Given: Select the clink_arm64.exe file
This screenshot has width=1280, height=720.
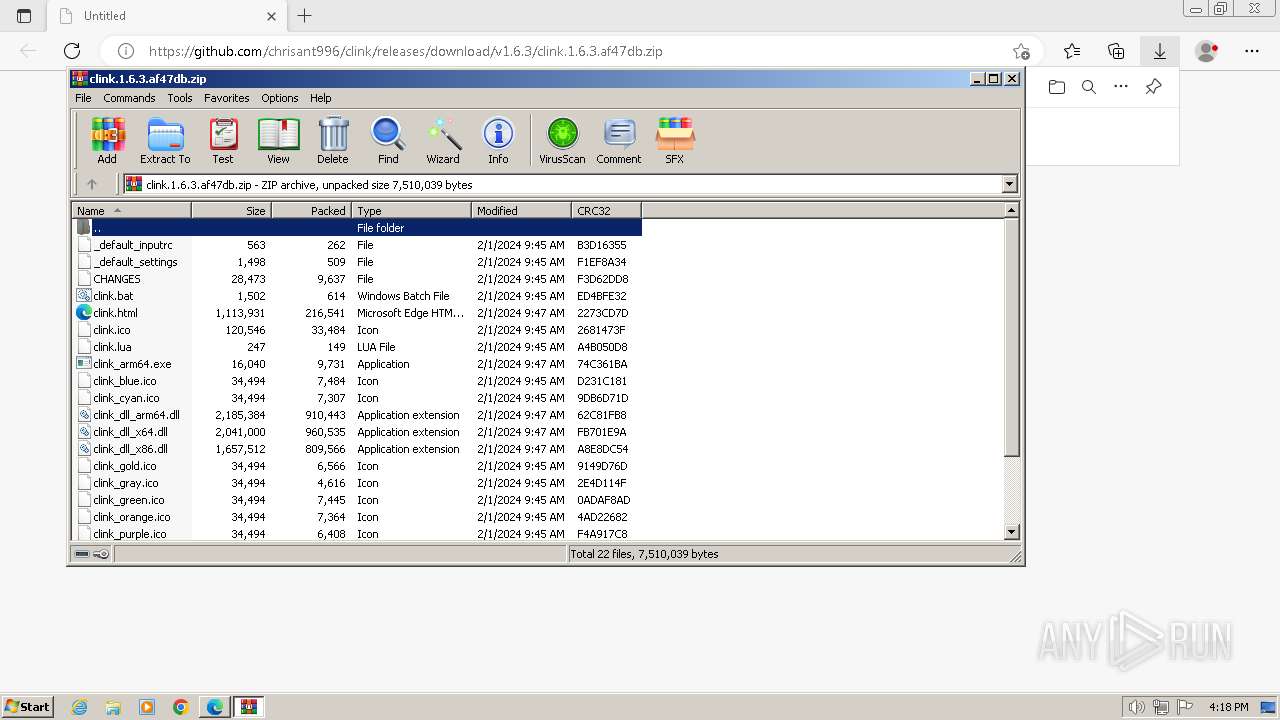Looking at the screenshot, I should (132, 364).
